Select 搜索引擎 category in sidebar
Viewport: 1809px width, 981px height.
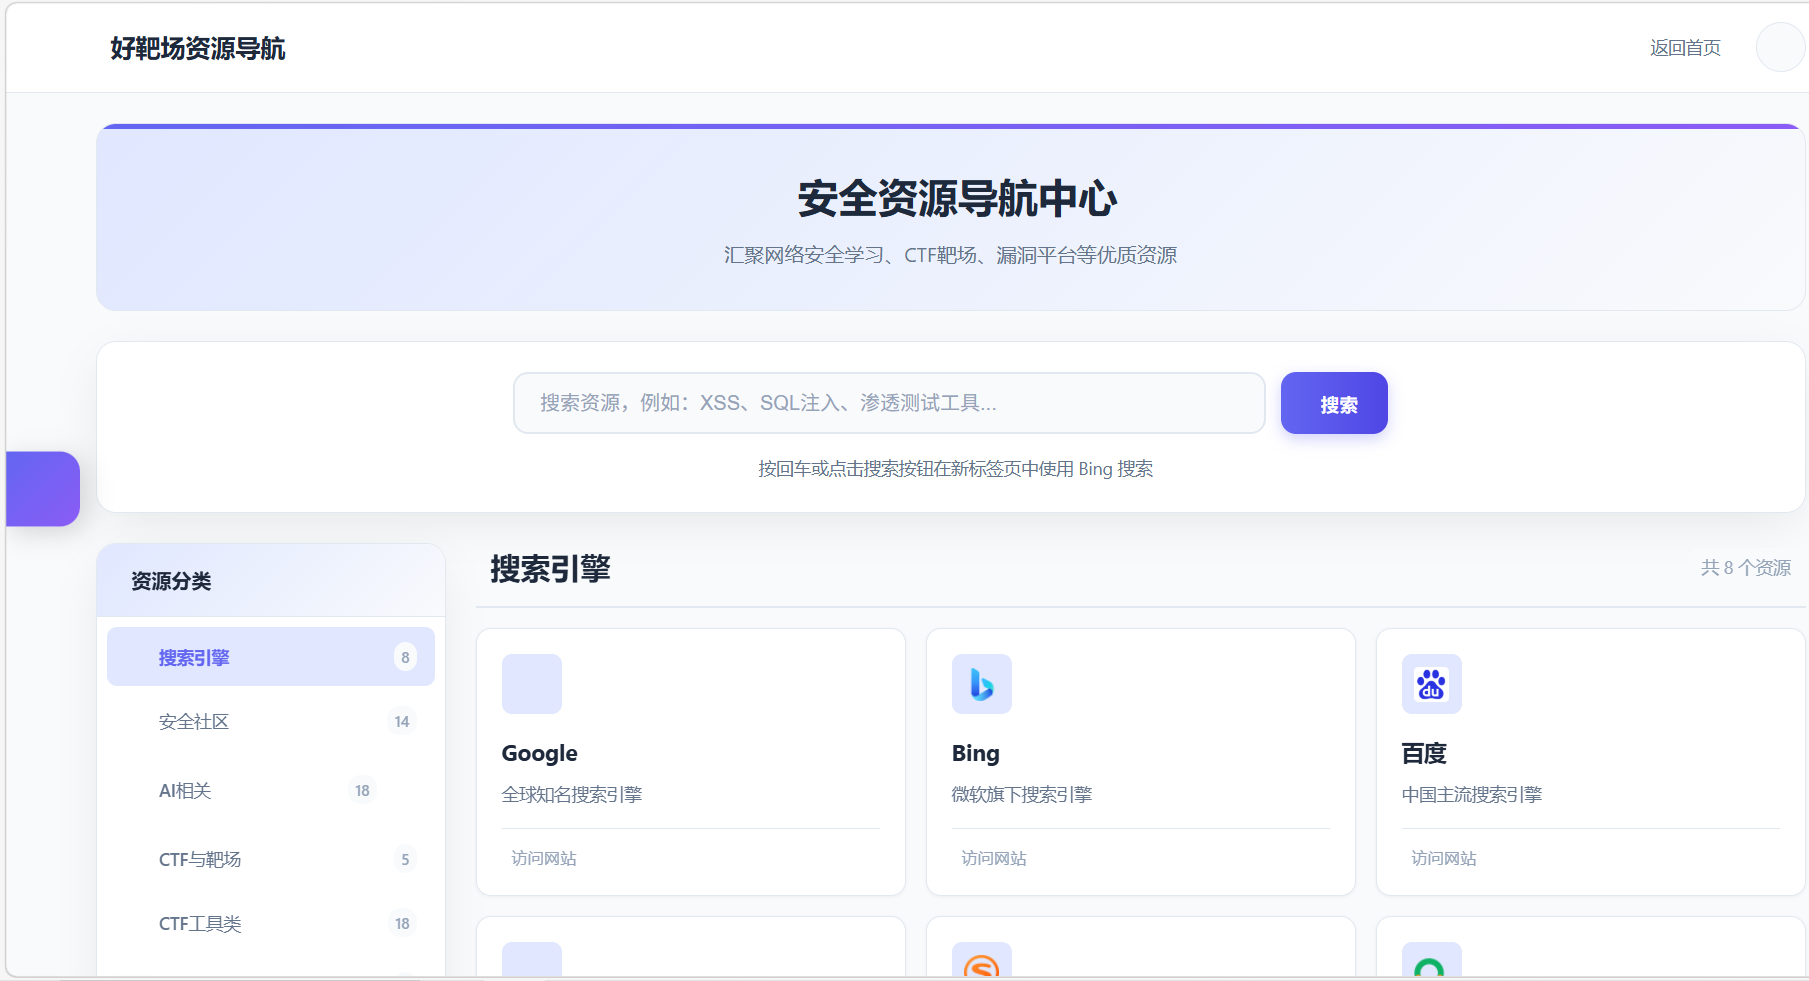tap(271, 657)
